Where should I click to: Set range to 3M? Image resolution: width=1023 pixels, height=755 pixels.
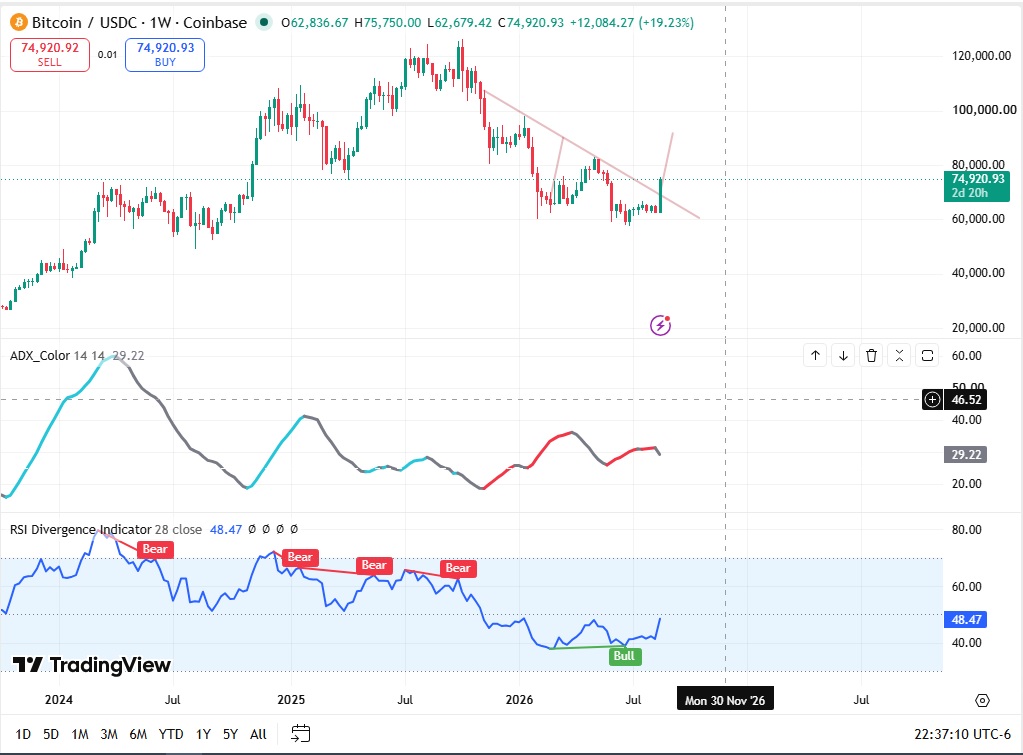click(109, 734)
